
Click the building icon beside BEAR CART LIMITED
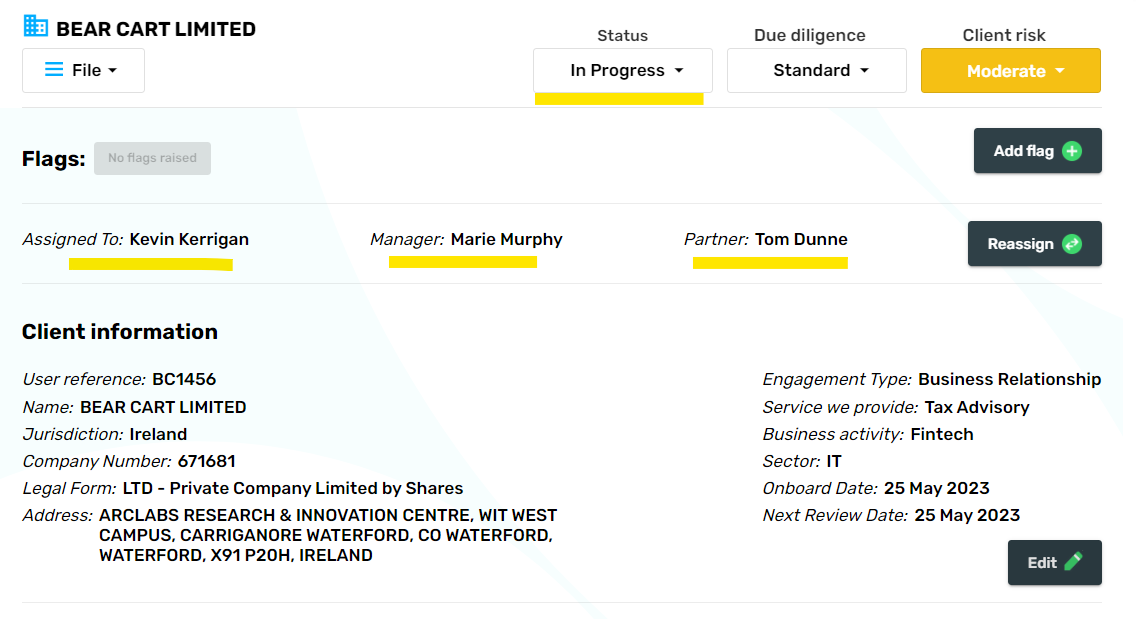point(36,27)
